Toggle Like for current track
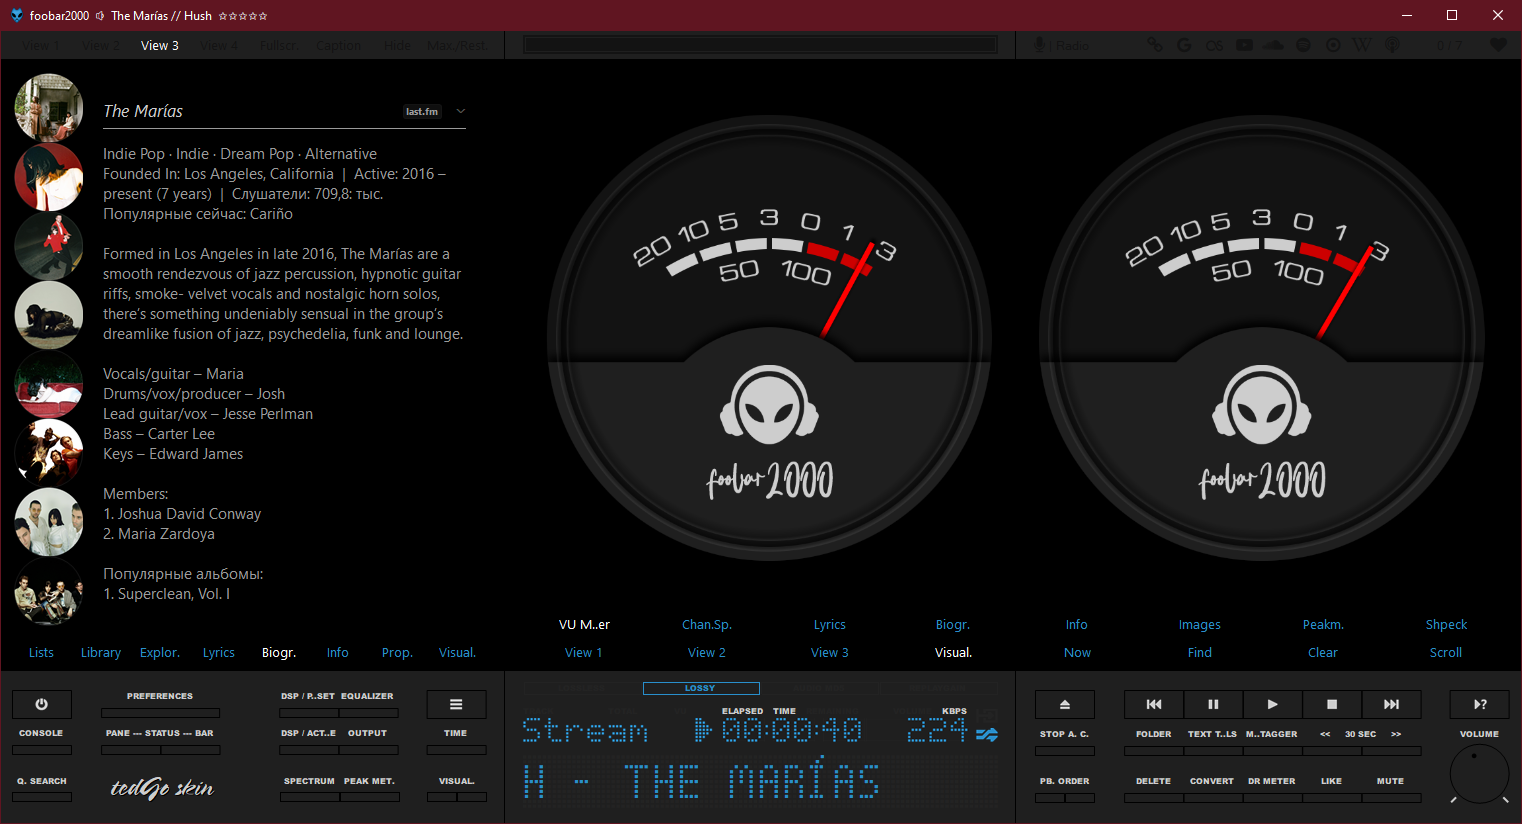1522x824 pixels. [x=1331, y=796]
